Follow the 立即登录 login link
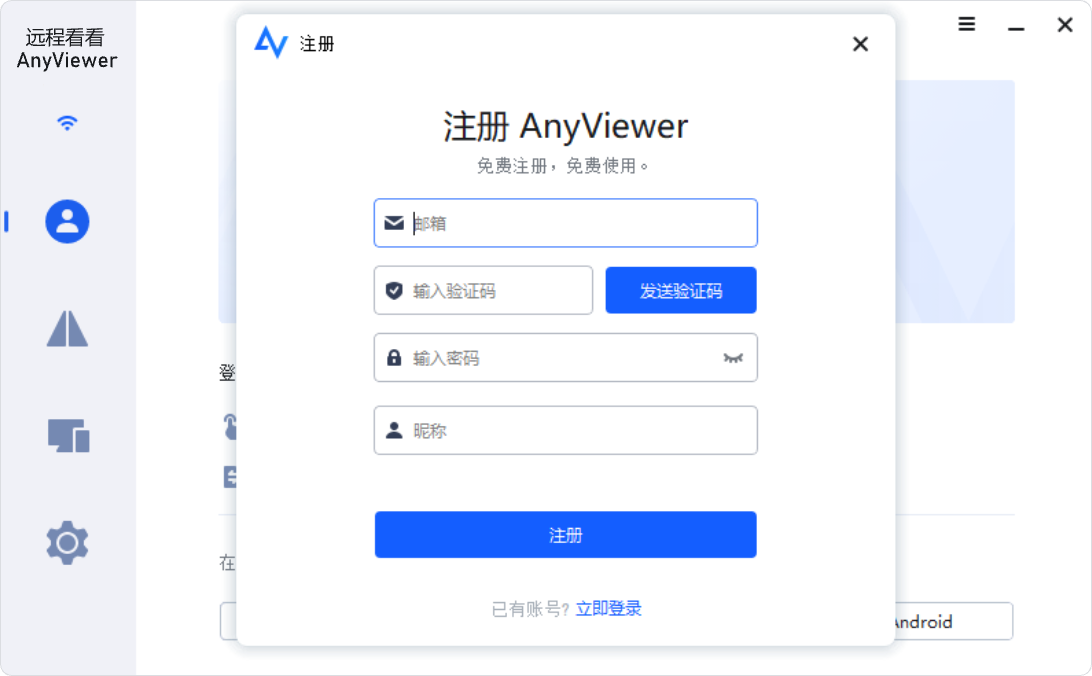1092x676 pixels. click(x=609, y=608)
